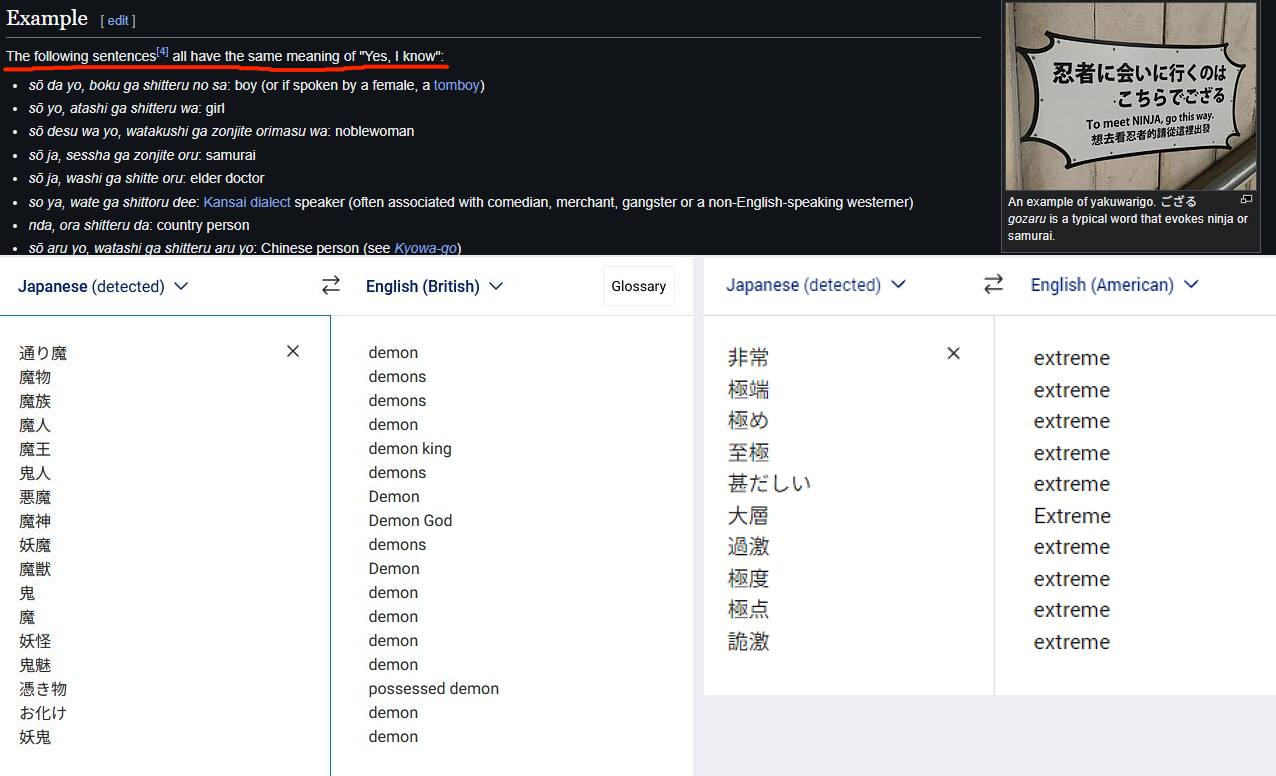The width and height of the screenshot is (1276, 776).
Task: Click the elder doctor example line
Action: click(x=146, y=178)
